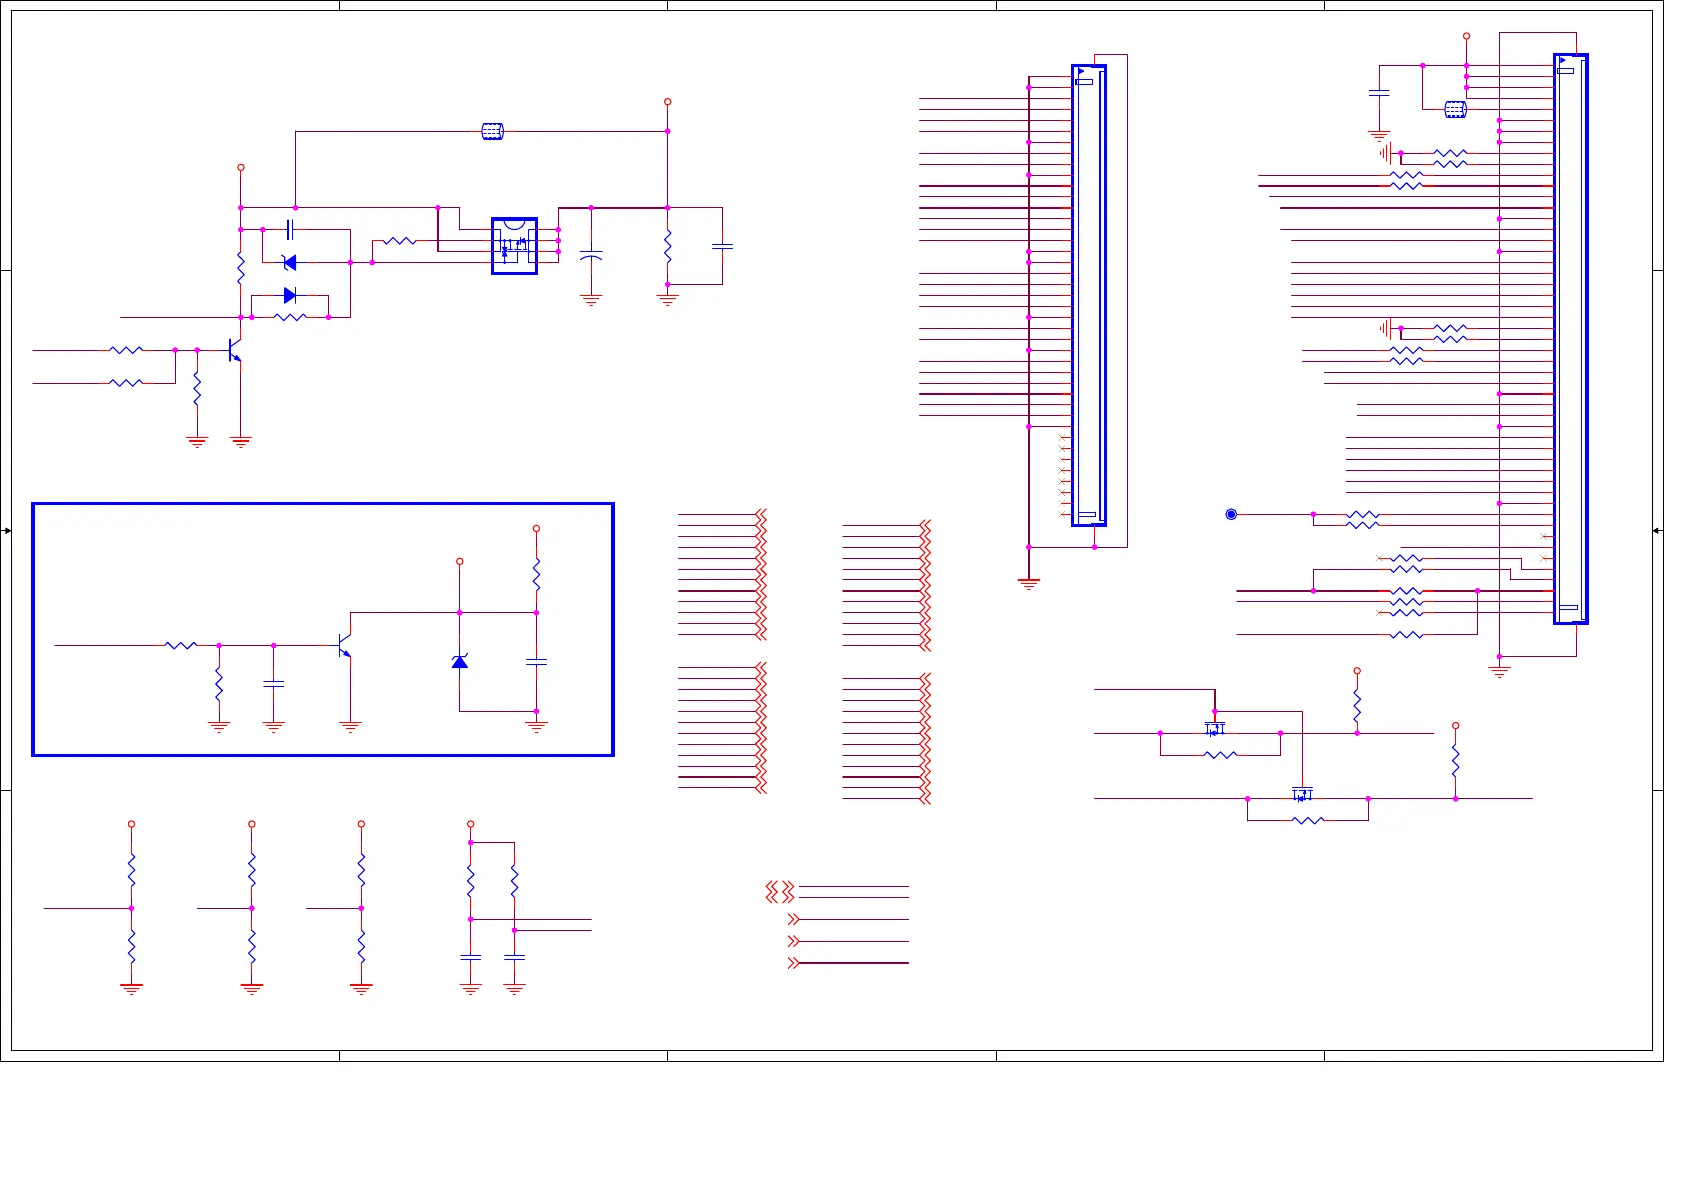Select the capacitor left of the right connector's ferrite bead
Image resolution: width=1684 pixels, height=1190 pixels.
[1379, 92]
